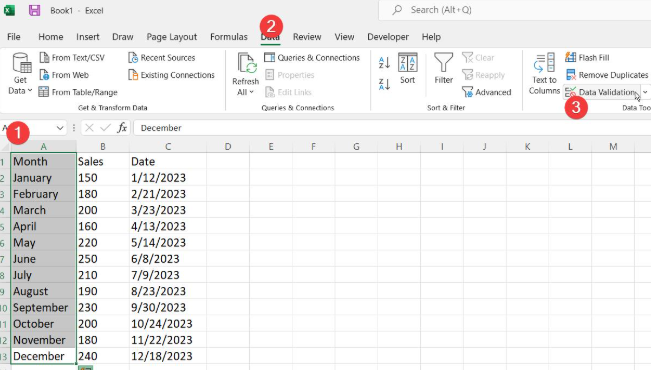
Task: Toggle the Filter funnel
Action: pyautogui.click(x=444, y=69)
